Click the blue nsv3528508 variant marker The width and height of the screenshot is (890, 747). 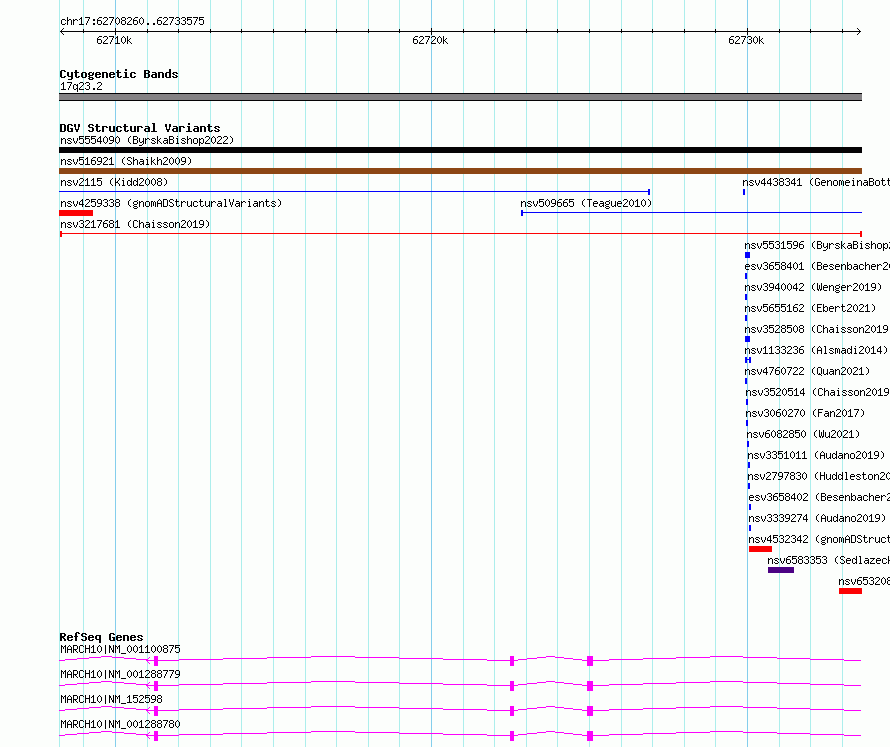pos(748,339)
